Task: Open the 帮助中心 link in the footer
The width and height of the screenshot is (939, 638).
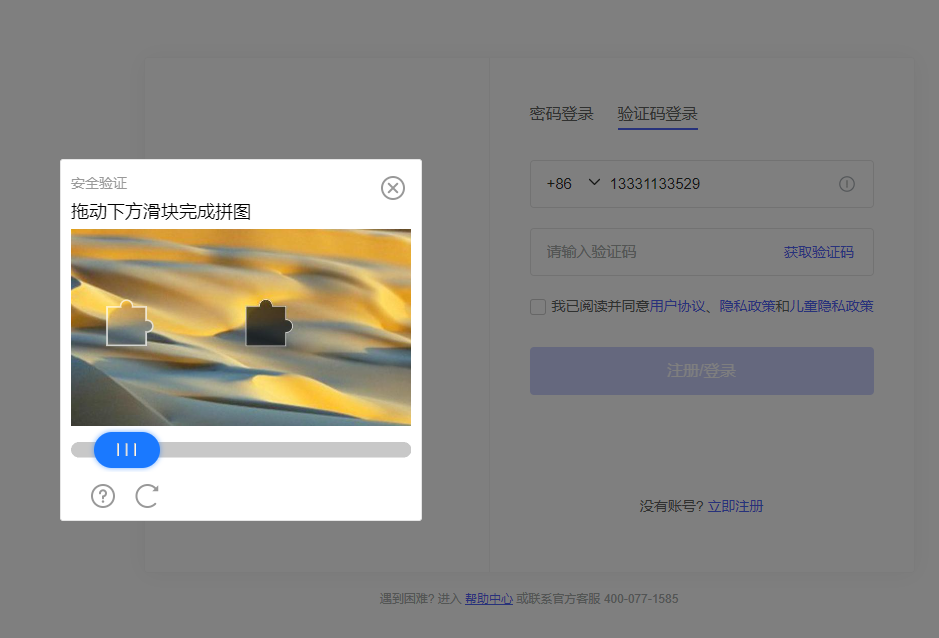Action: pos(488,599)
